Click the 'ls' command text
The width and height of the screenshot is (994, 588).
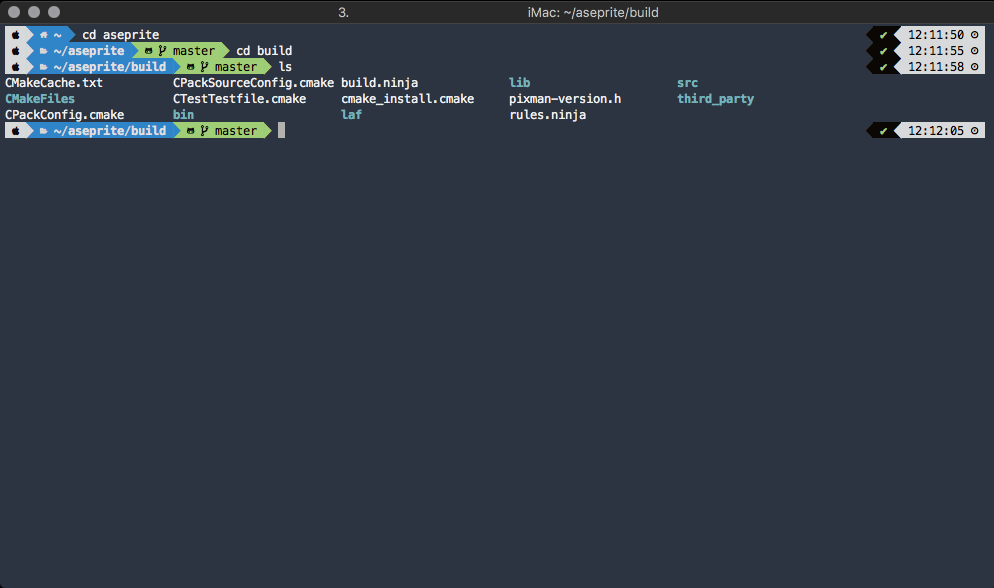click(285, 67)
